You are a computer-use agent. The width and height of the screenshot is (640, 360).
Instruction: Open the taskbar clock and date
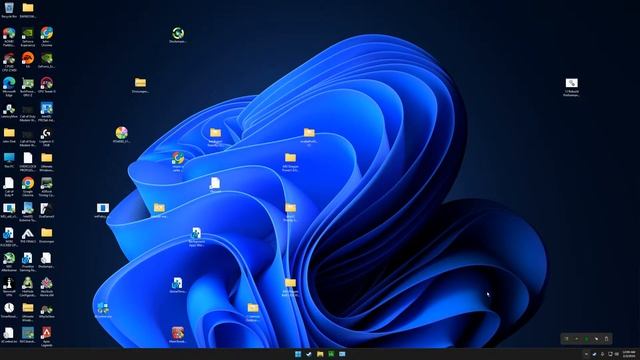click(x=629, y=354)
